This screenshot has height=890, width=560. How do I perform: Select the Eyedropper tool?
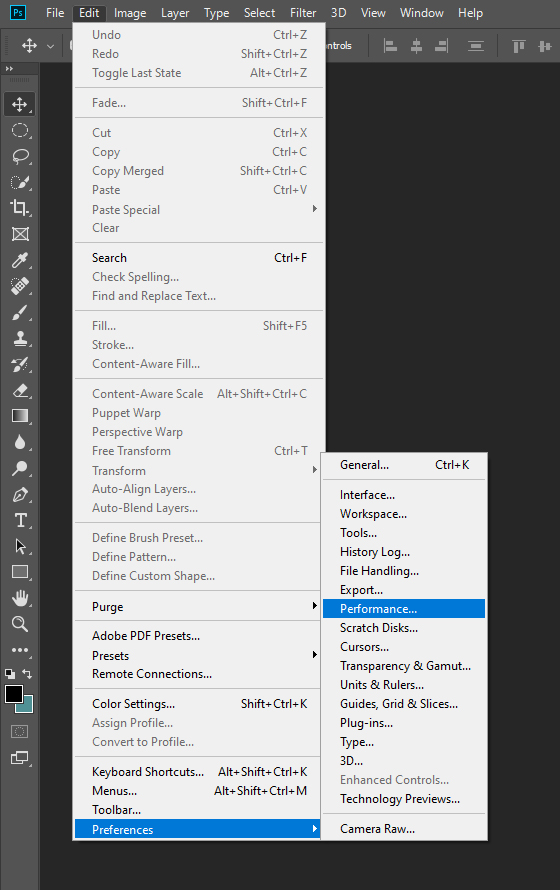20,260
